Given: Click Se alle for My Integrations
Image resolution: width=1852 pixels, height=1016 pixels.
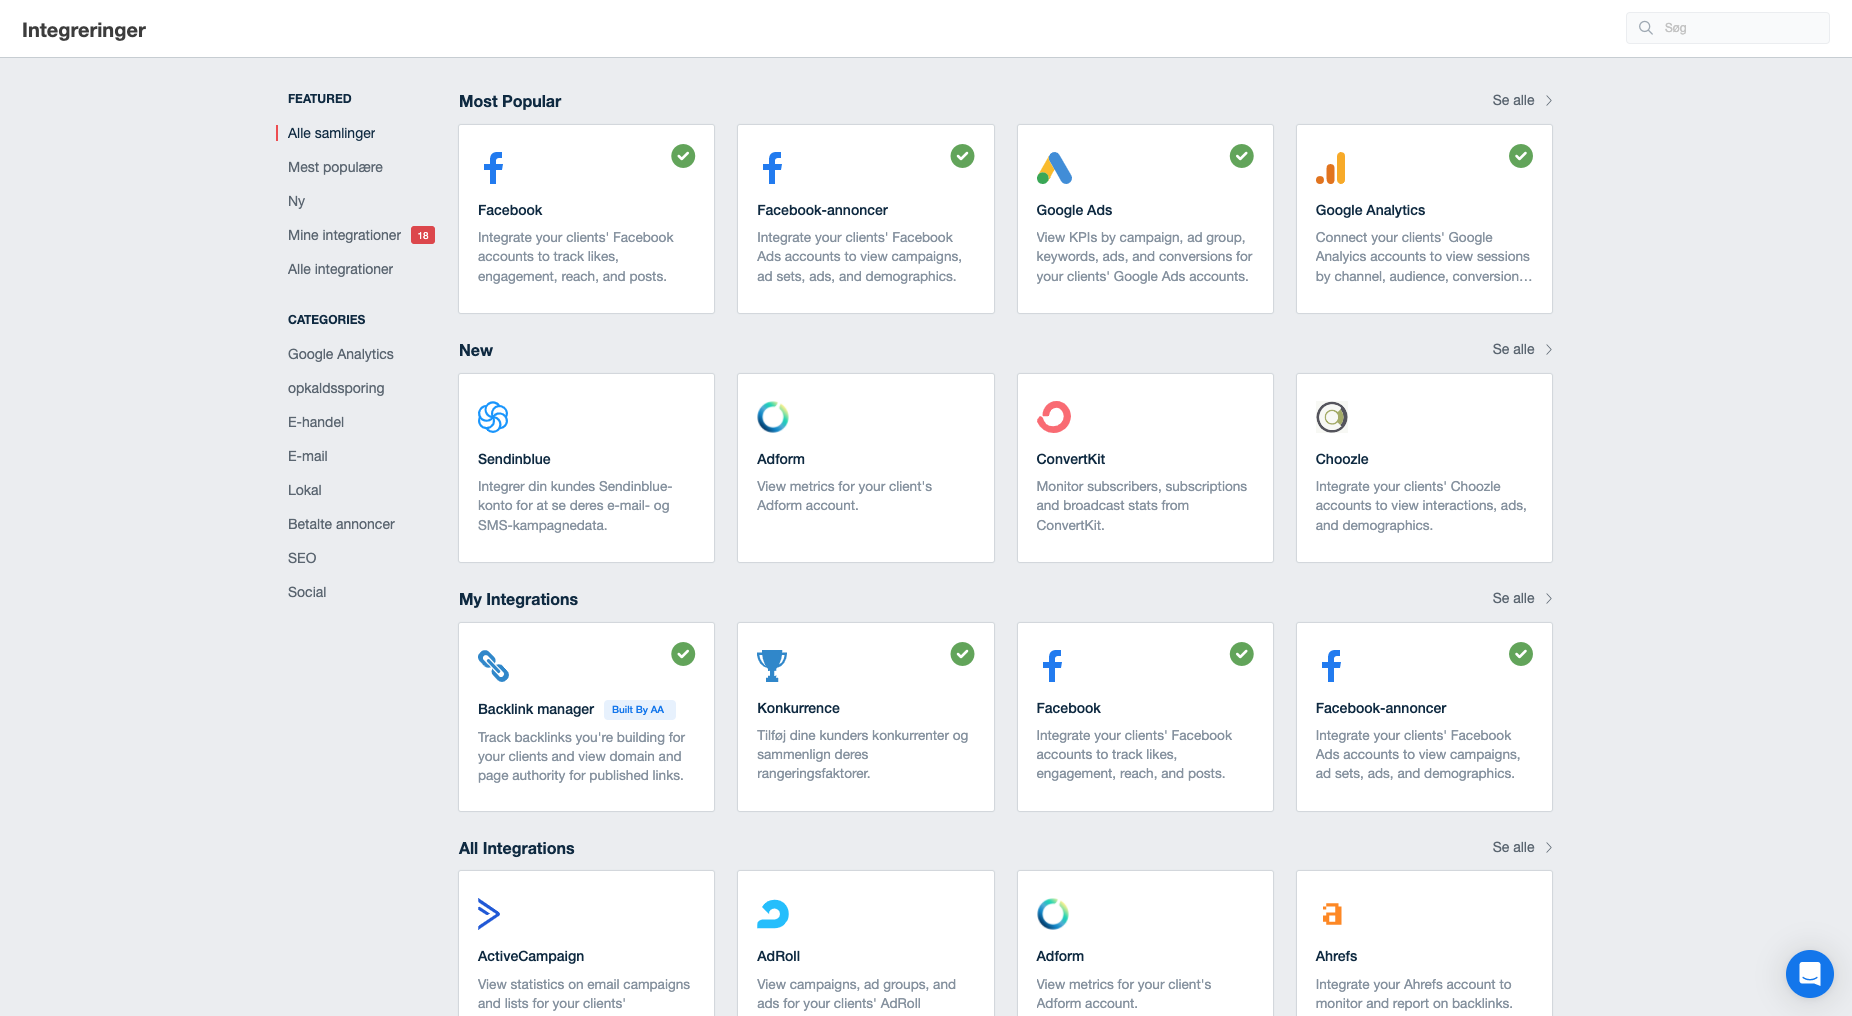Looking at the screenshot, I should (x=1513, y=598).
